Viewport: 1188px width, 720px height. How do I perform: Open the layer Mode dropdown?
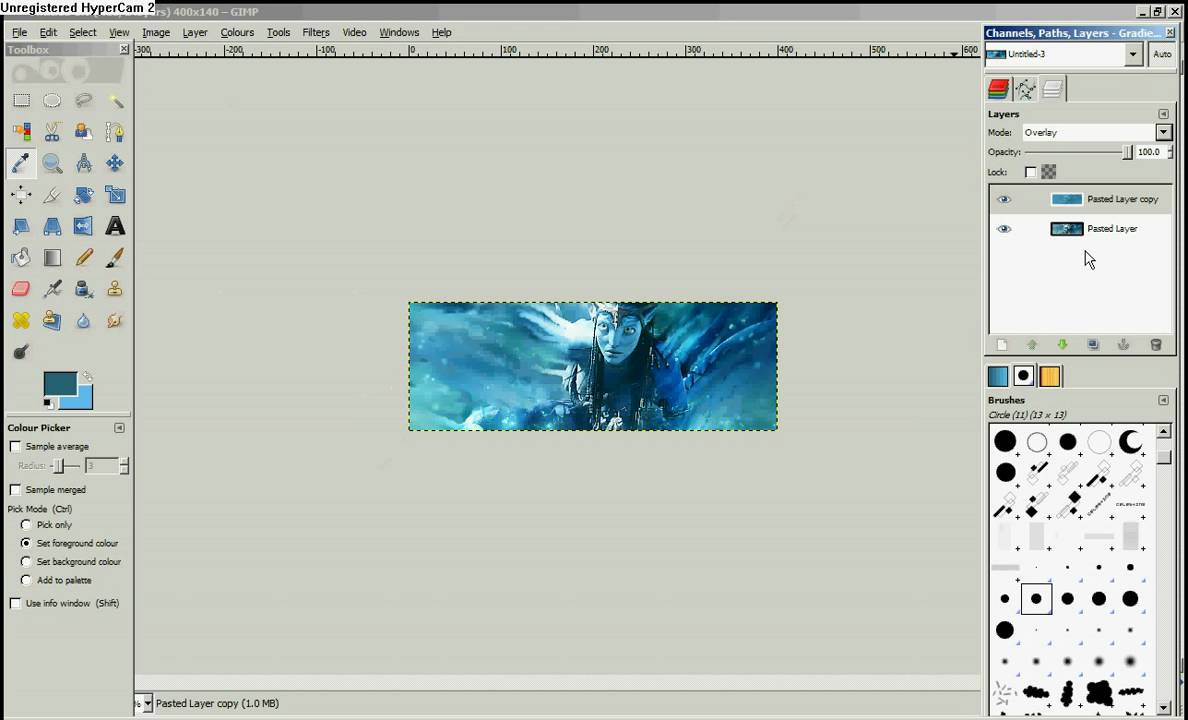[1164, 133]
